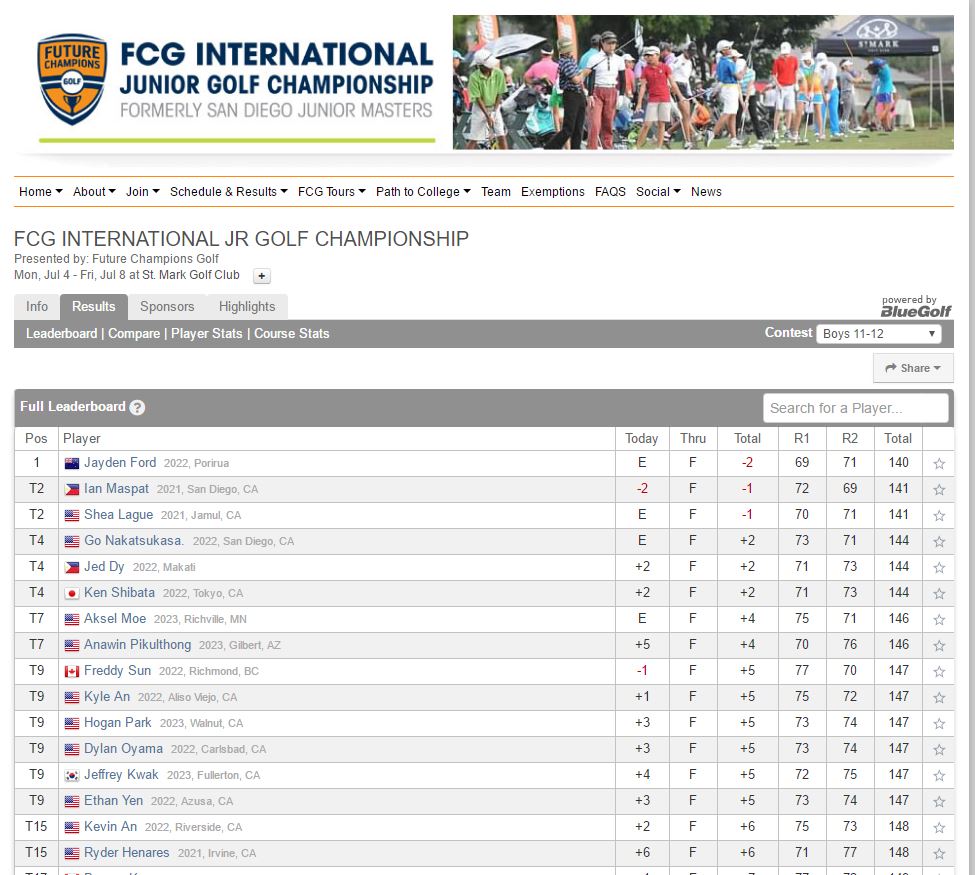Select the Results tab

point(94,307)
